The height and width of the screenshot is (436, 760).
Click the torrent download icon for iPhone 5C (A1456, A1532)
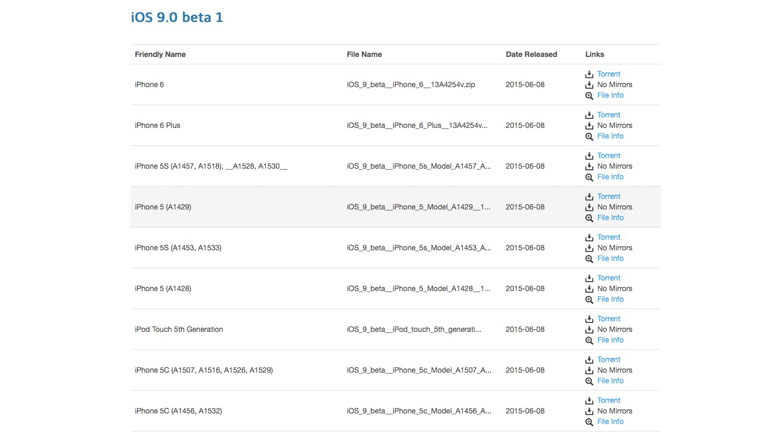point(589,401)
